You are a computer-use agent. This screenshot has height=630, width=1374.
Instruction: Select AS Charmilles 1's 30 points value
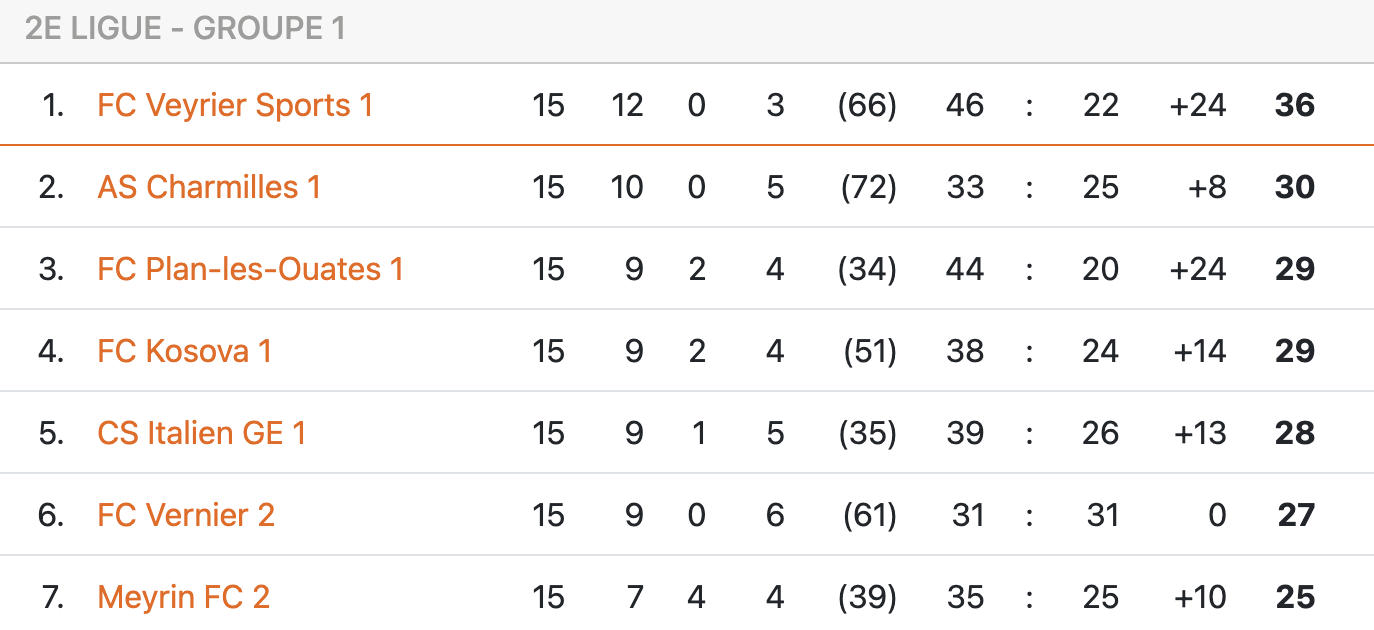[1294, 187]
